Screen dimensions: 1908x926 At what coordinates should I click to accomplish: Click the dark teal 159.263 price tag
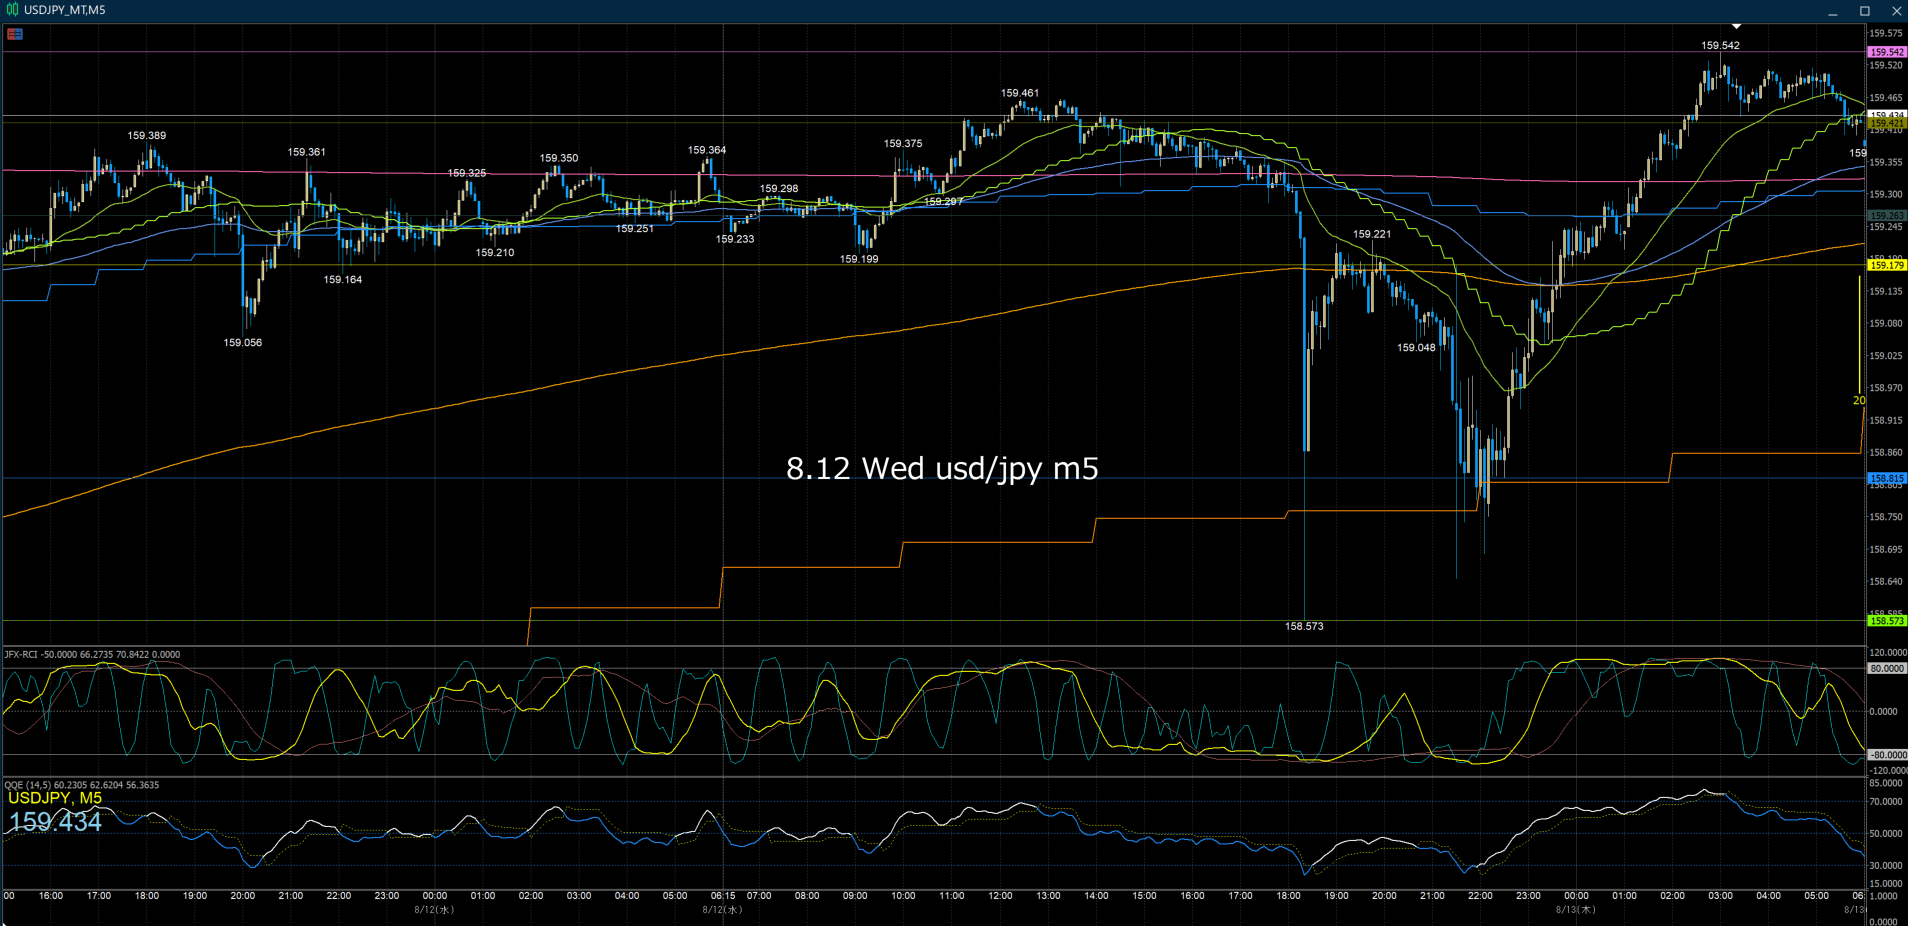tap(1887, 215)
